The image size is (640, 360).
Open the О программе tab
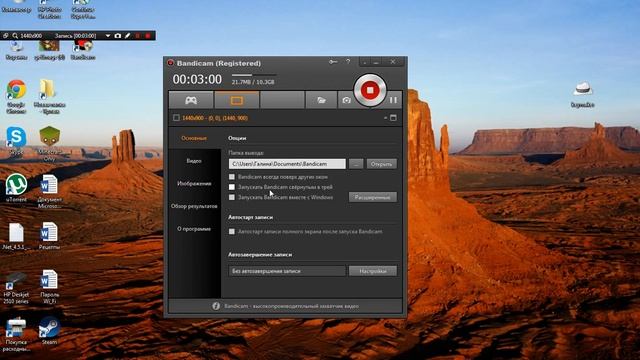coord(194,229)
